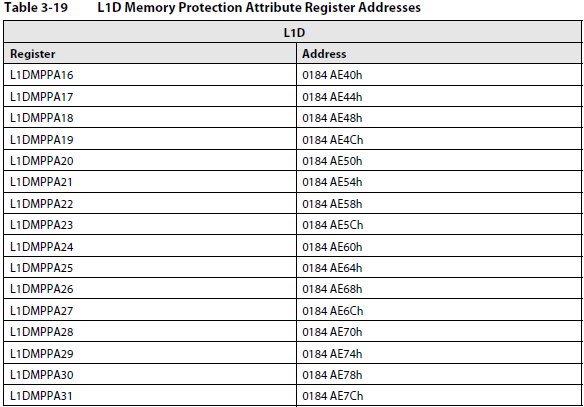Select the L1DMPPA16 register cell
584x407 pixels.
click(150, 75)
